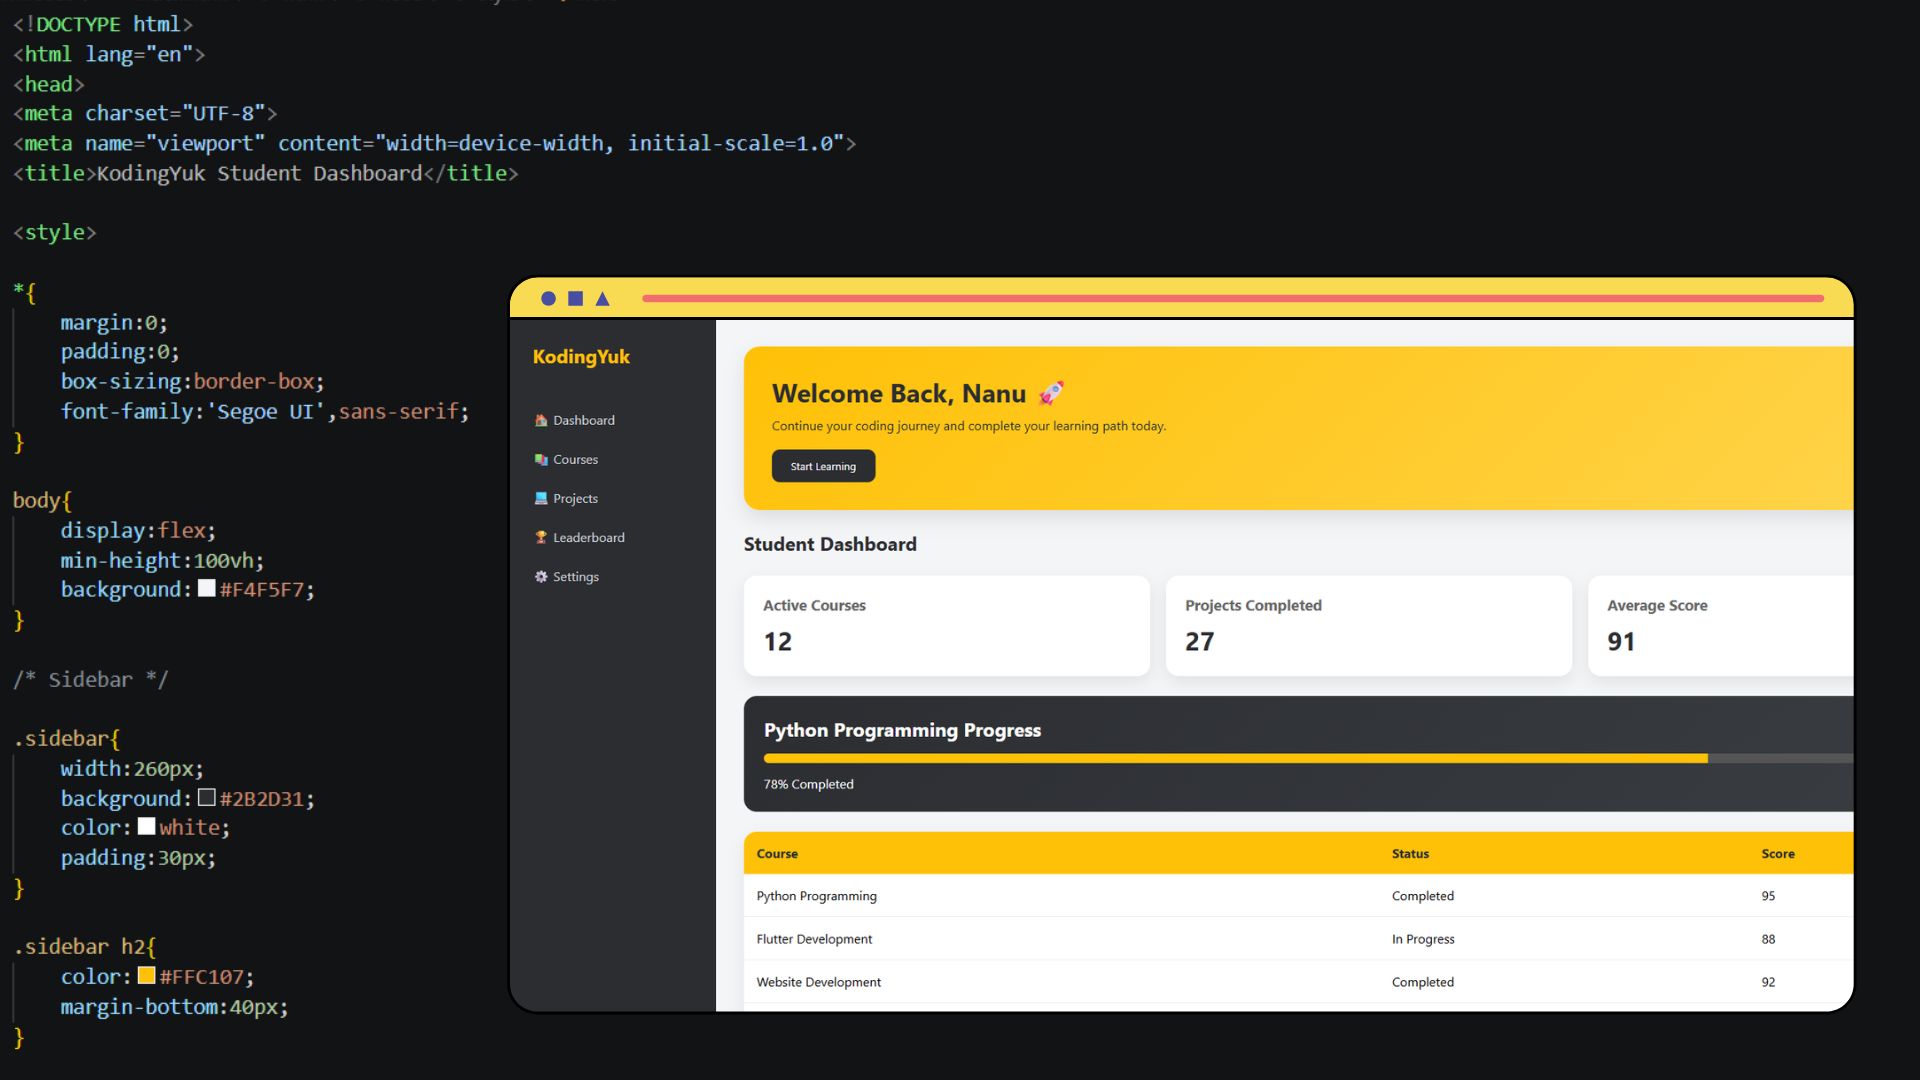Screen dimensions: 1920x1080
Task: Open the Courses menu item
Action: click(566, 459)
